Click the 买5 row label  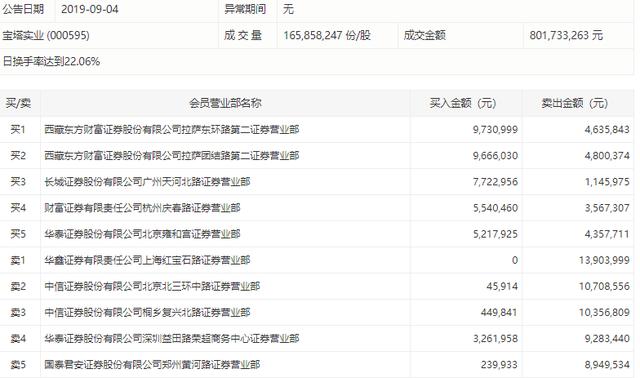pos(18,234)
